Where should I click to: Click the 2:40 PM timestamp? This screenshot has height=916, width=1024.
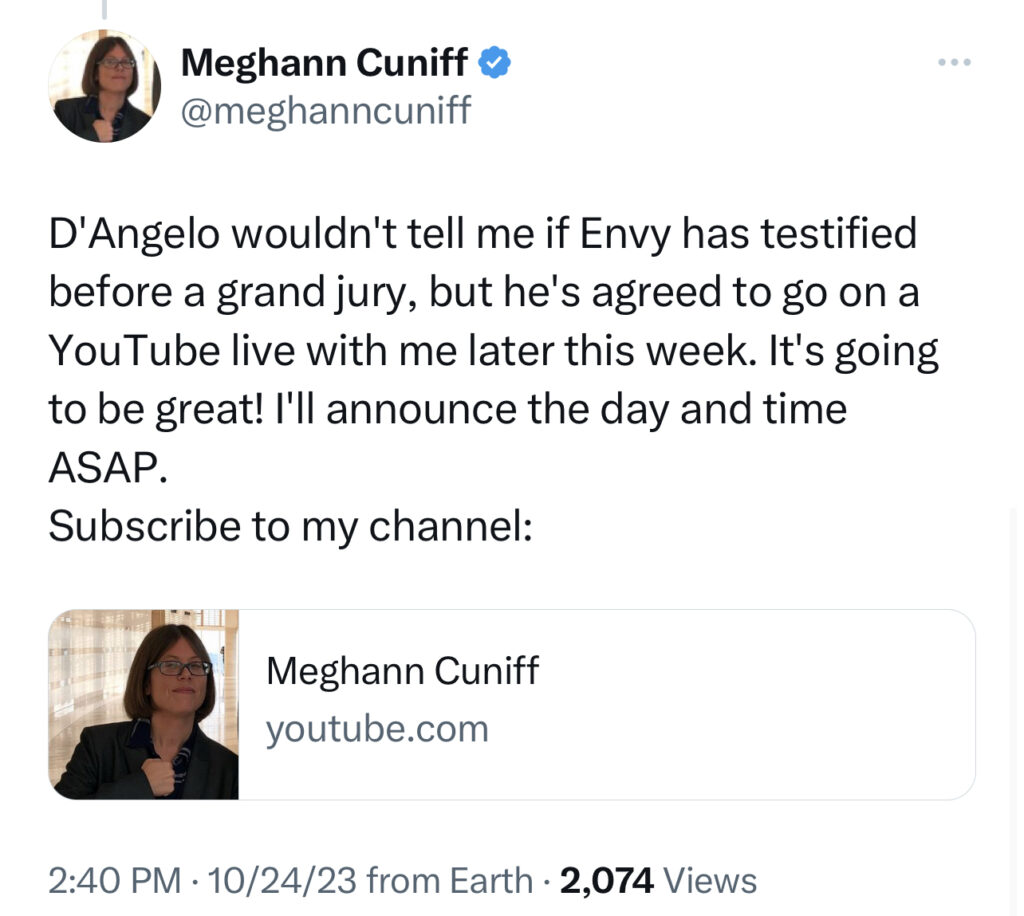(x=114, y=880)
